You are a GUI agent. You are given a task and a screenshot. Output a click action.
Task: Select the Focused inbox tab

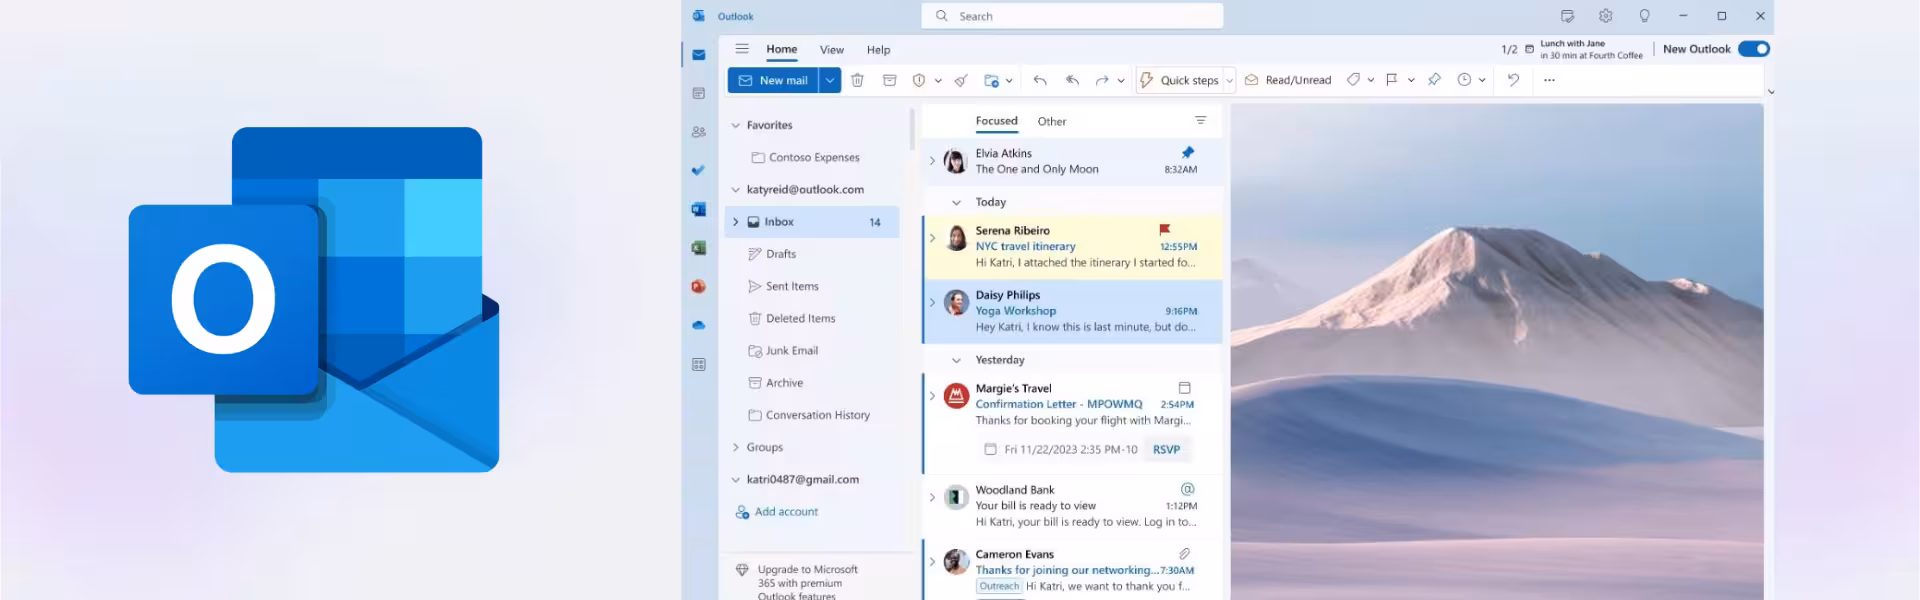(x=996, y=121)
